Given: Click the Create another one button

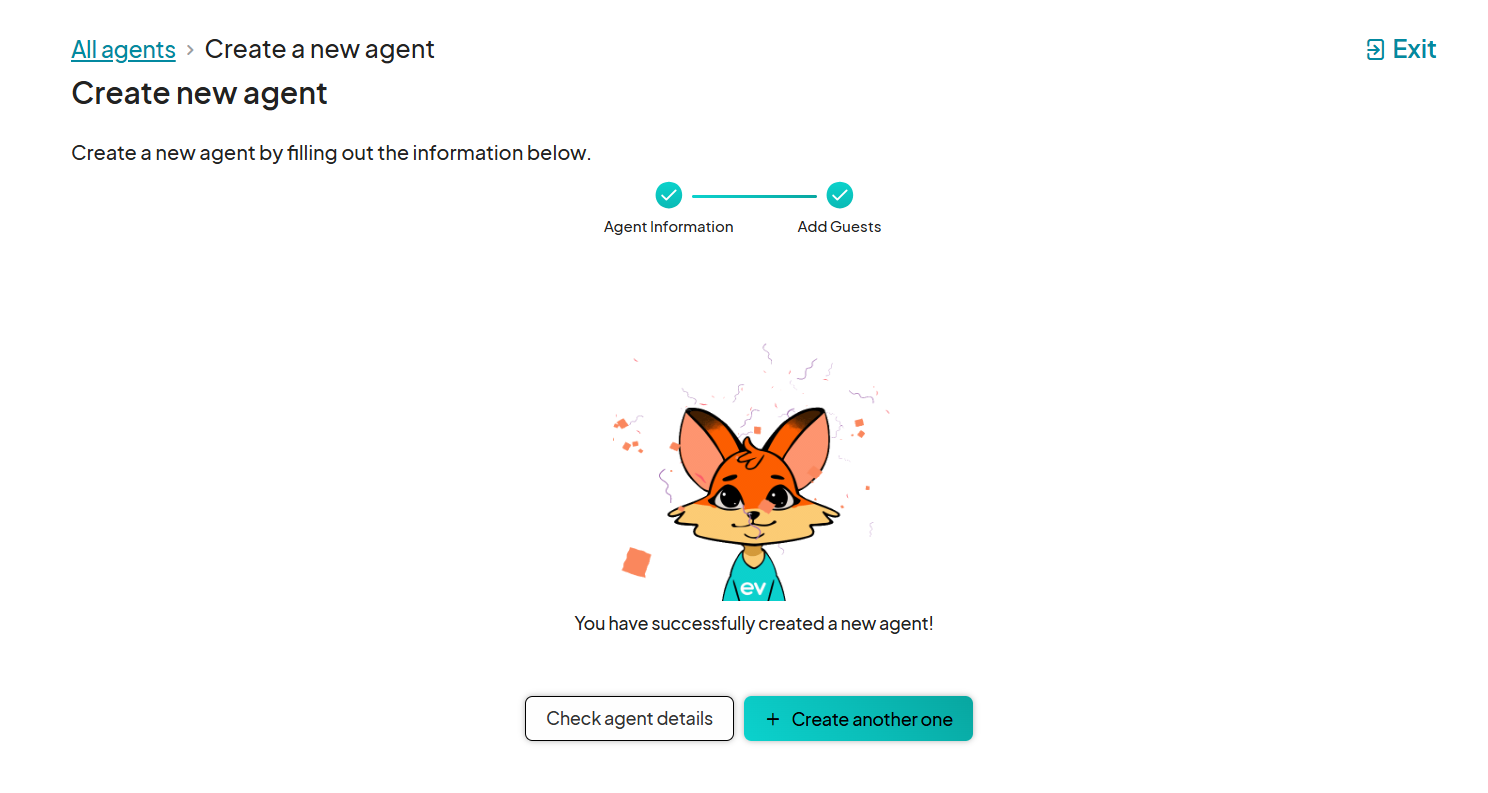Looking at the screenshot, I should point(858,719).
